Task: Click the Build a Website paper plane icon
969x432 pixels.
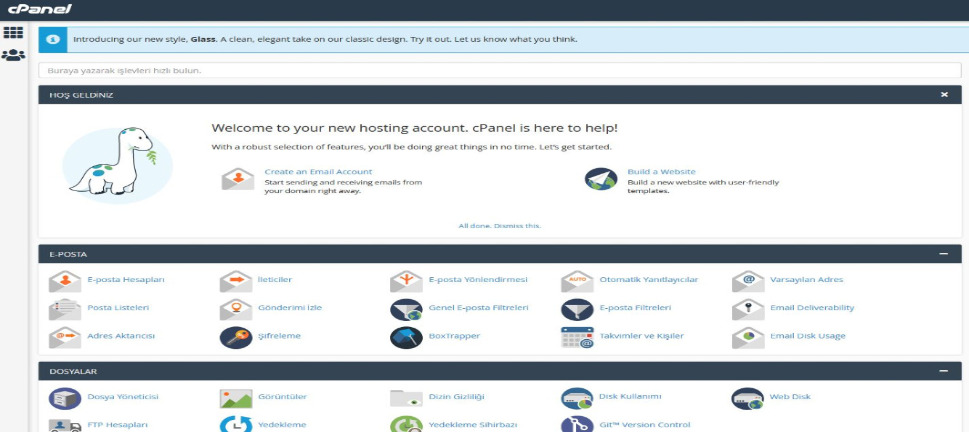Action: (601, 179)
